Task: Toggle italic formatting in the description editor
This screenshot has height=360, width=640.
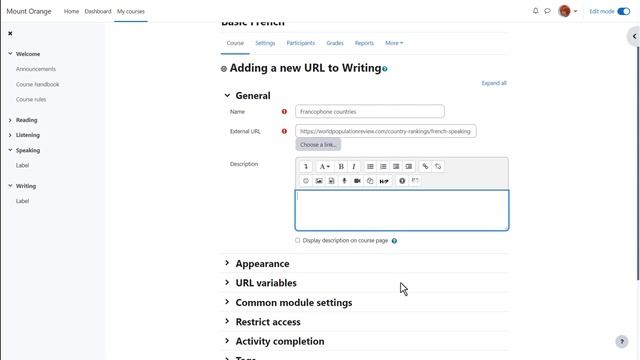Action: 353,167
